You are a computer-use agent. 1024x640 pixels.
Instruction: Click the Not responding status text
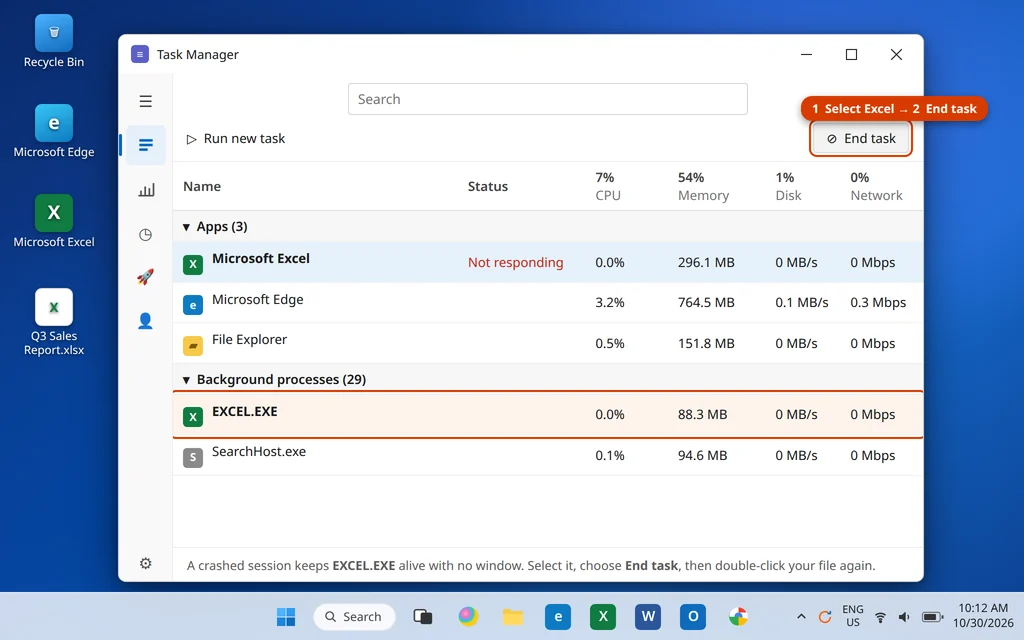pyautogui.click(x=515, y=263)
